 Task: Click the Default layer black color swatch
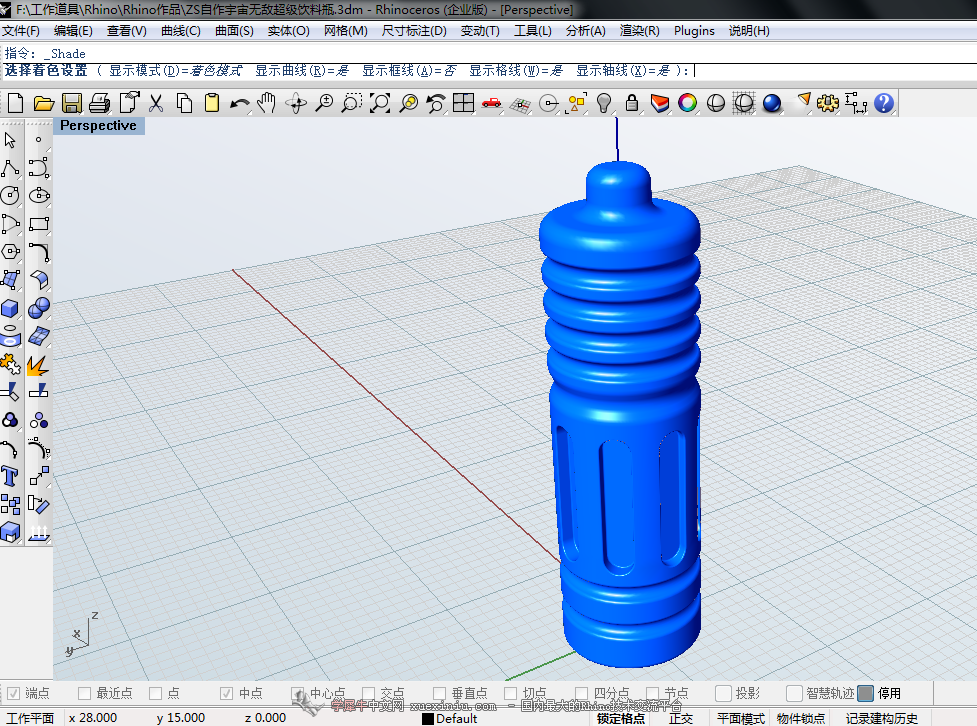(x=428, y=719)
